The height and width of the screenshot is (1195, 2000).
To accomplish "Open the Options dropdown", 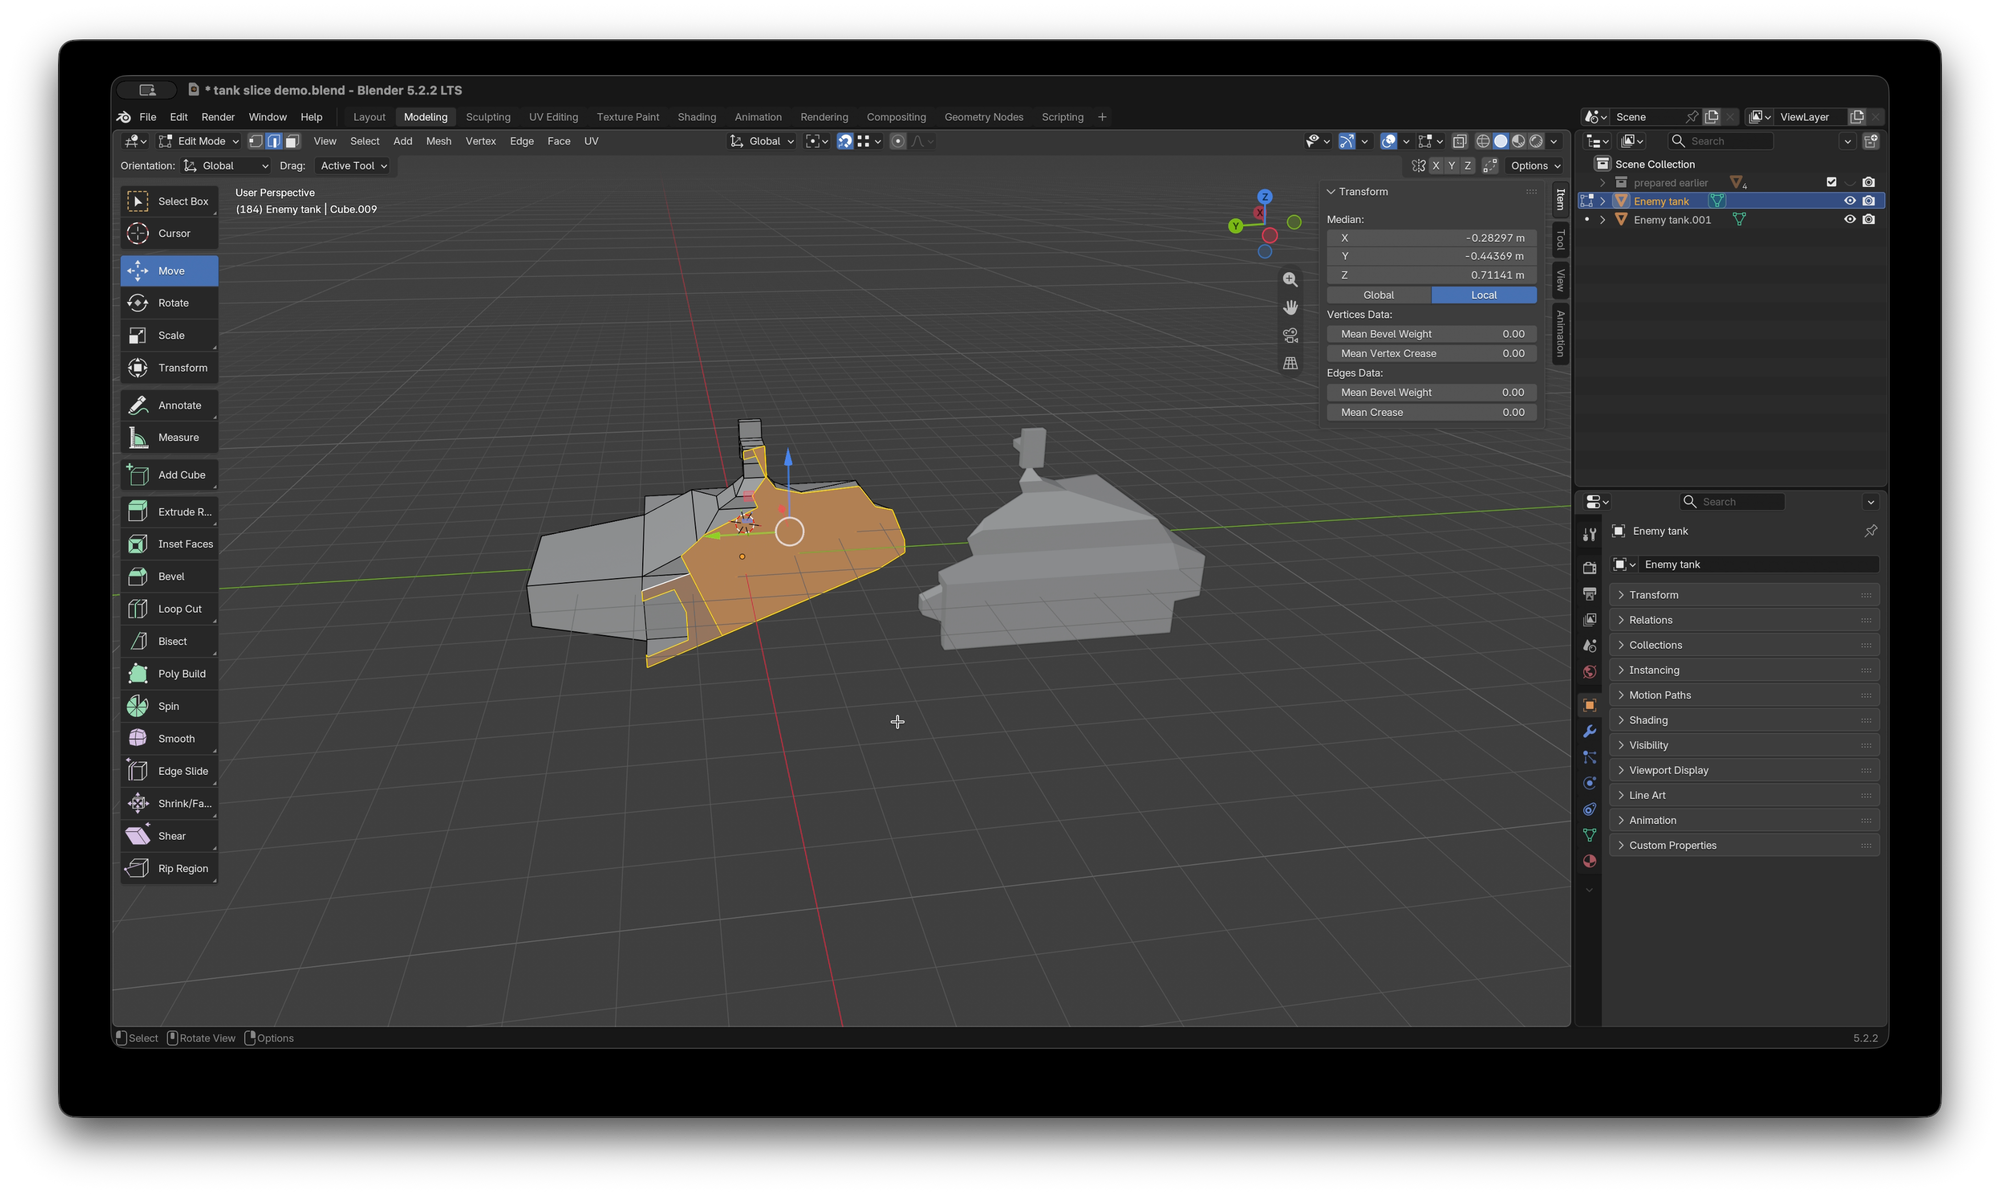I will [x=1535, y=166].
